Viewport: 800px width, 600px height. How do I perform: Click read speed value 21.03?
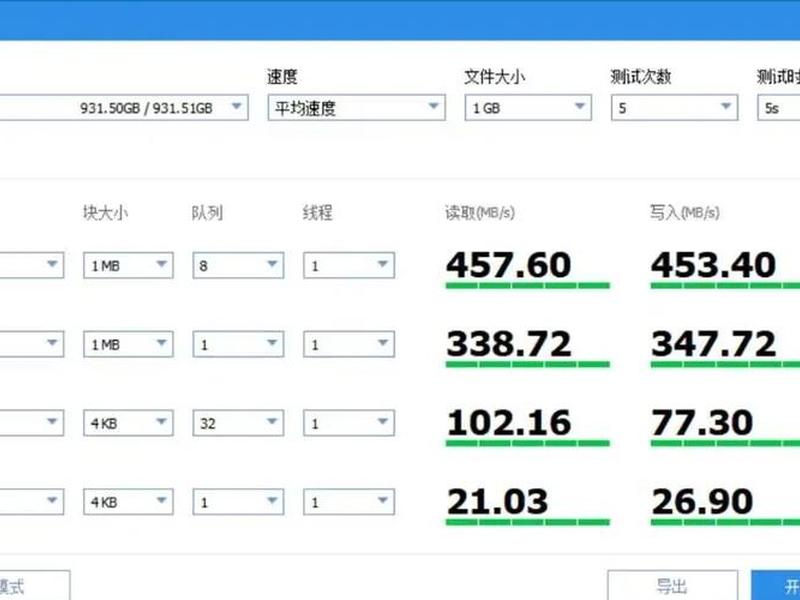(x=497, y=502)
